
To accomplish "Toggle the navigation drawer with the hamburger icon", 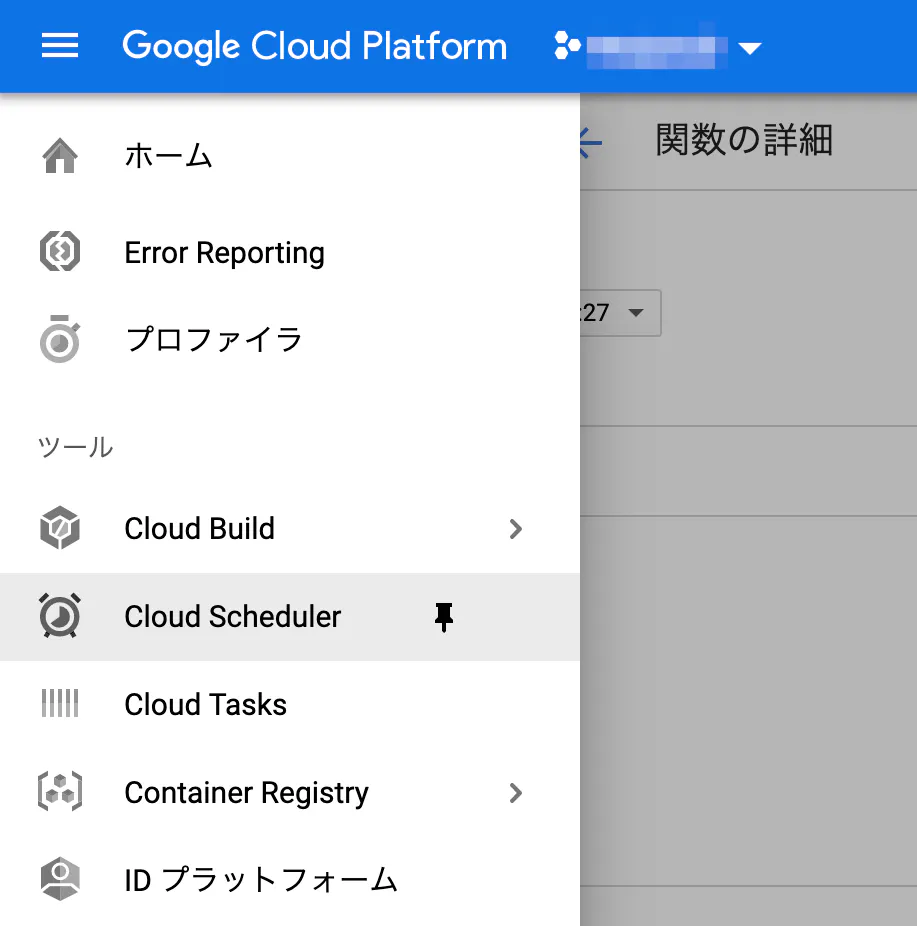I will click(59, 46).
